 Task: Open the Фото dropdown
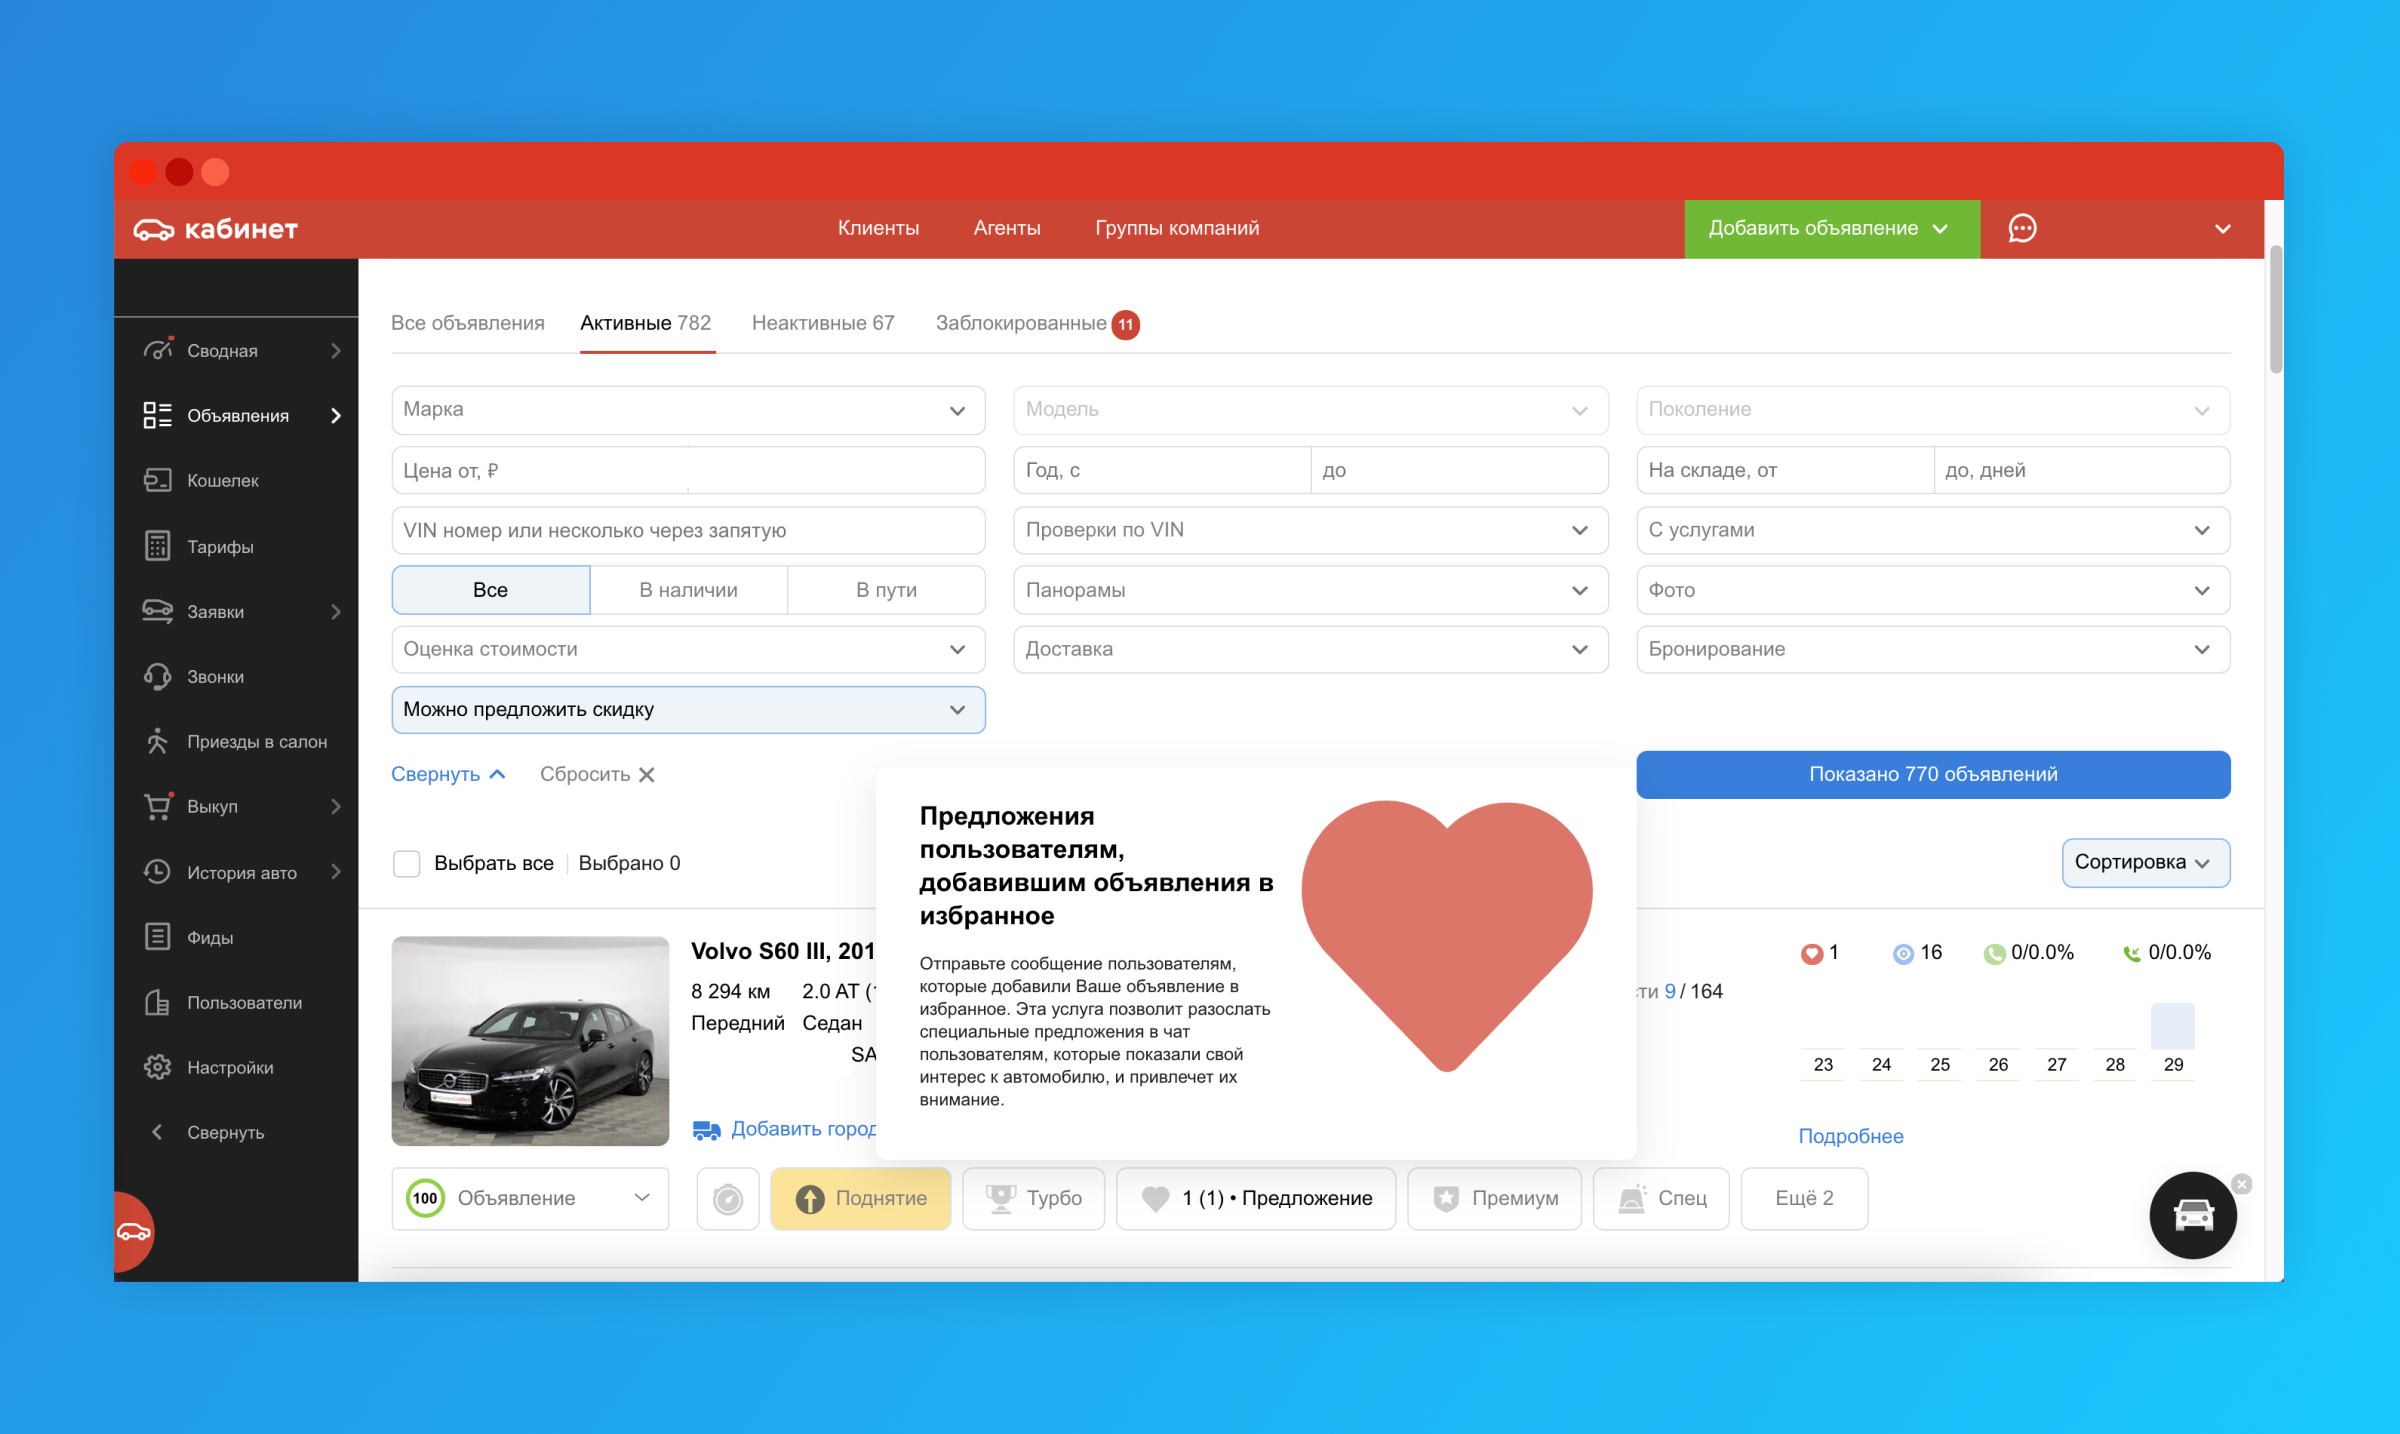tap(1933, 590)
